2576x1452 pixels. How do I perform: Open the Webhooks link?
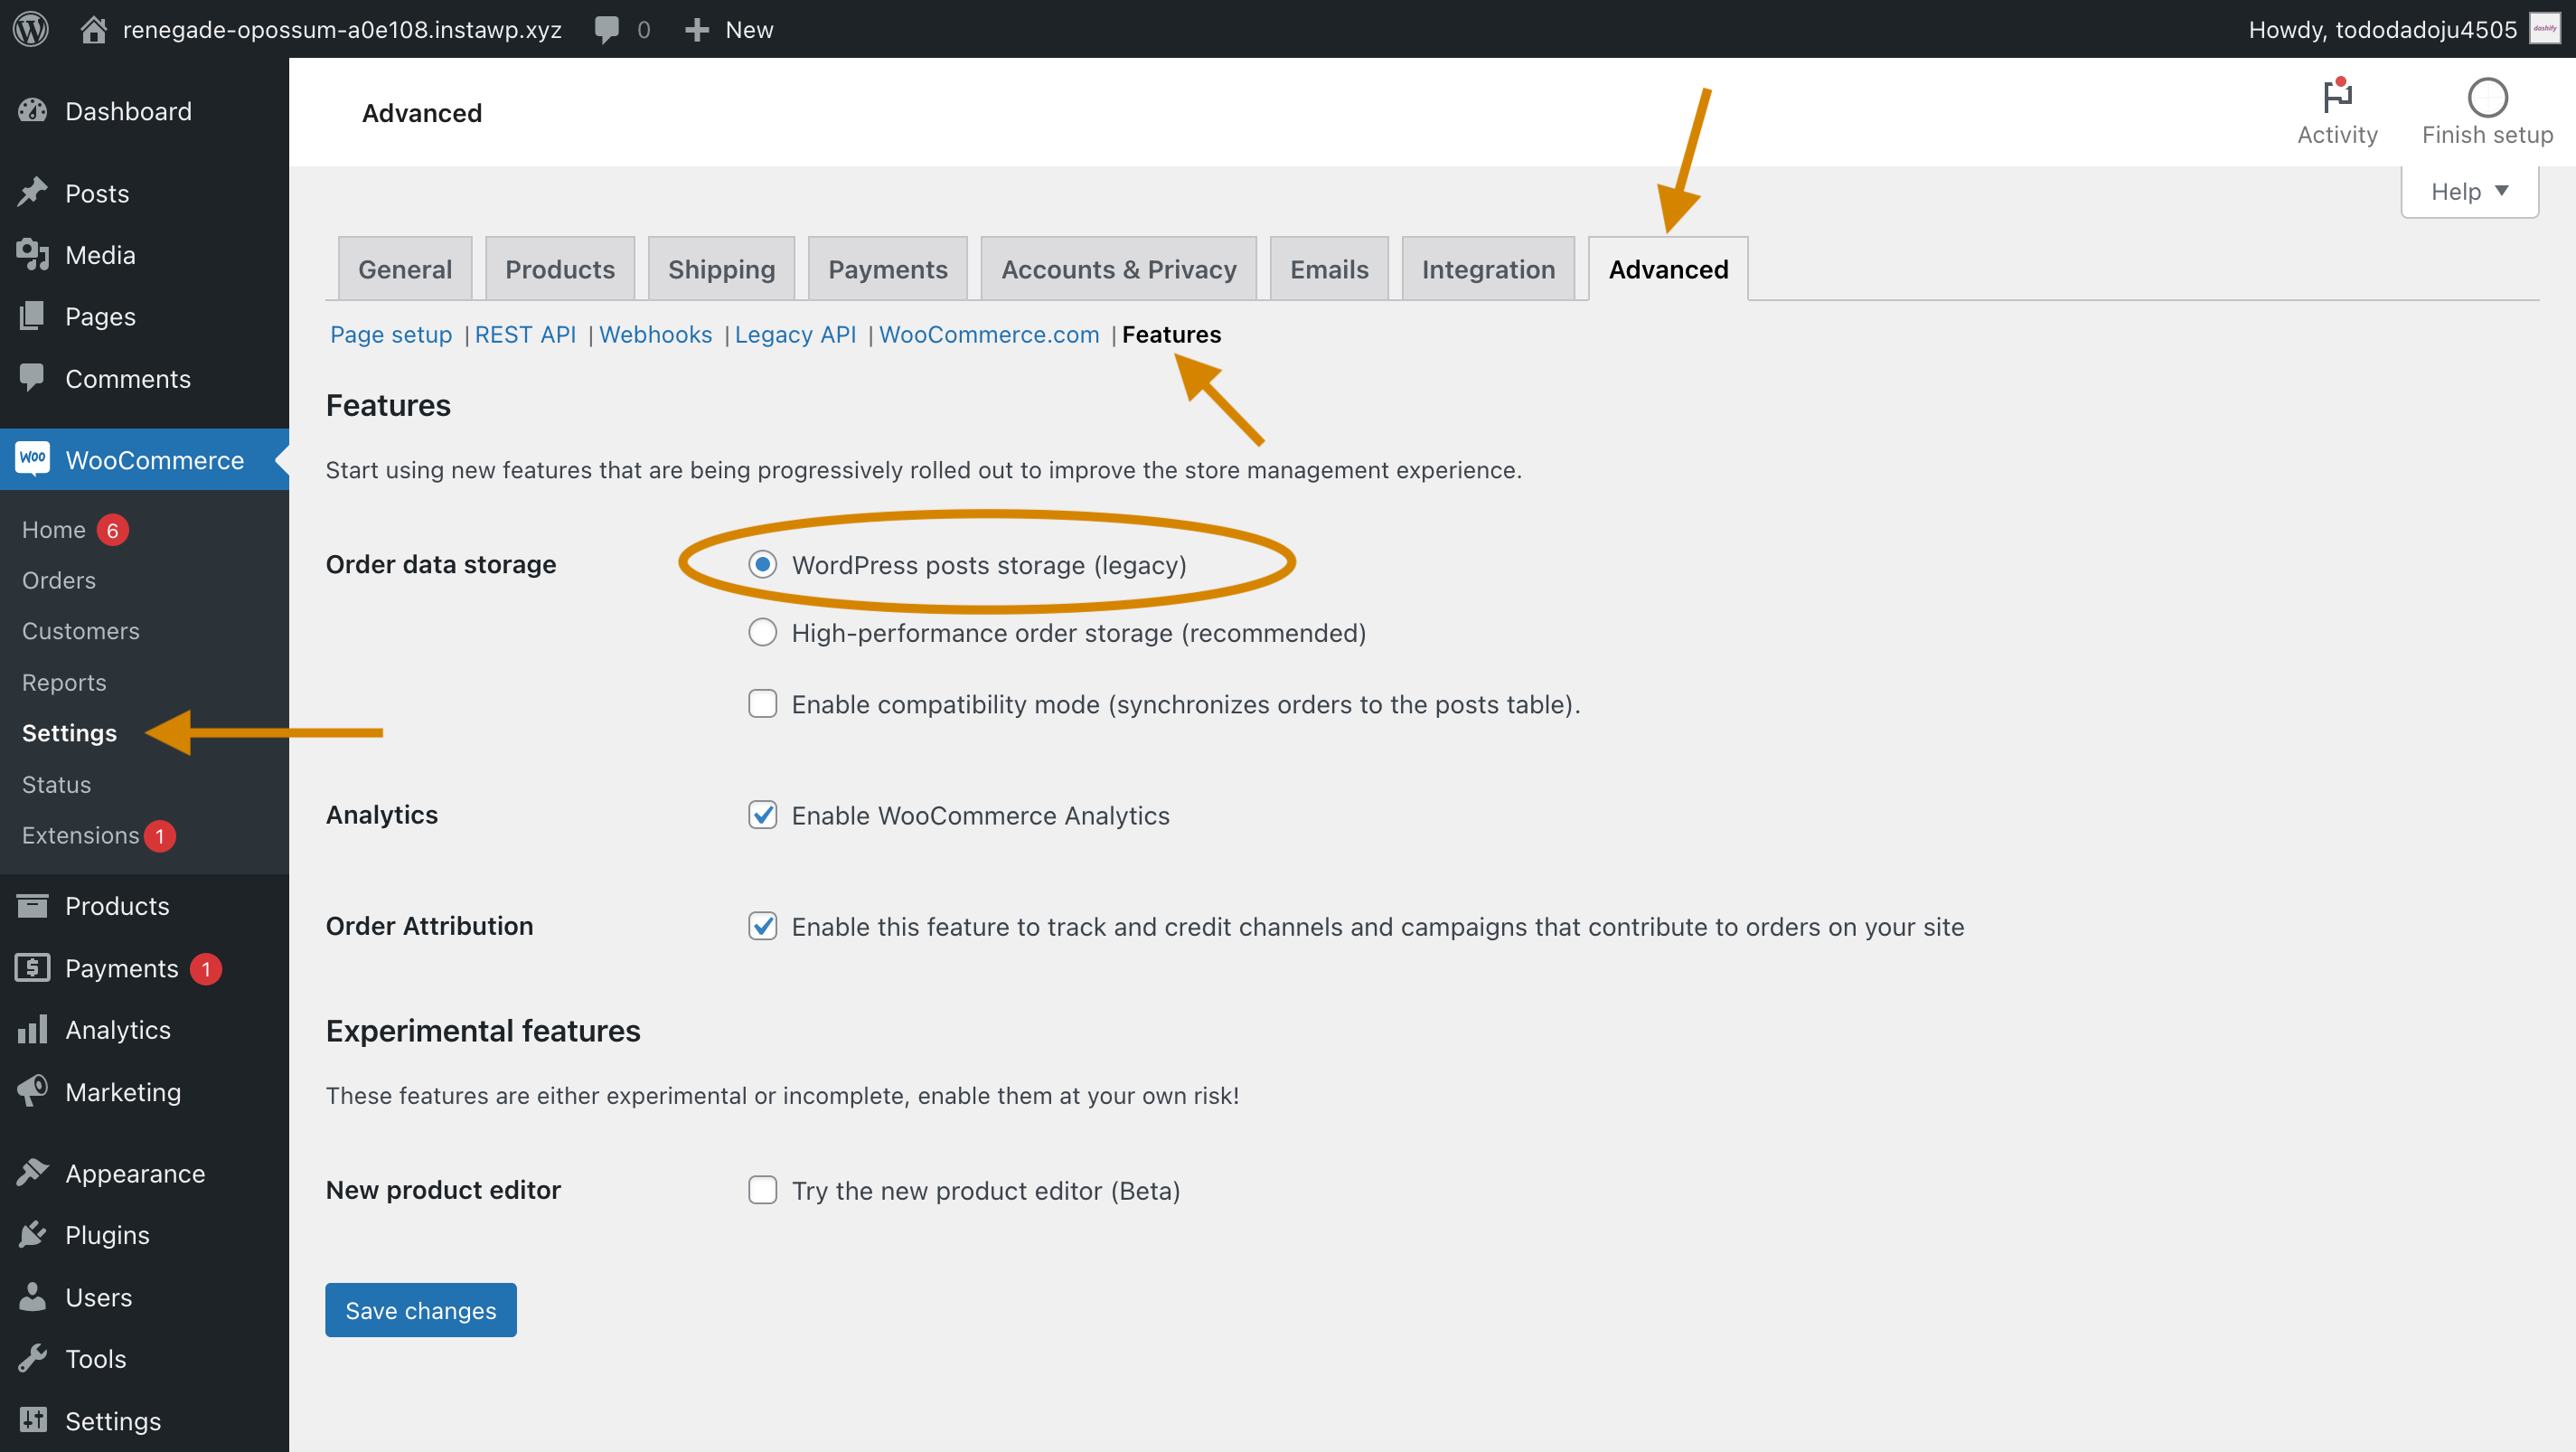pos(655,334)
